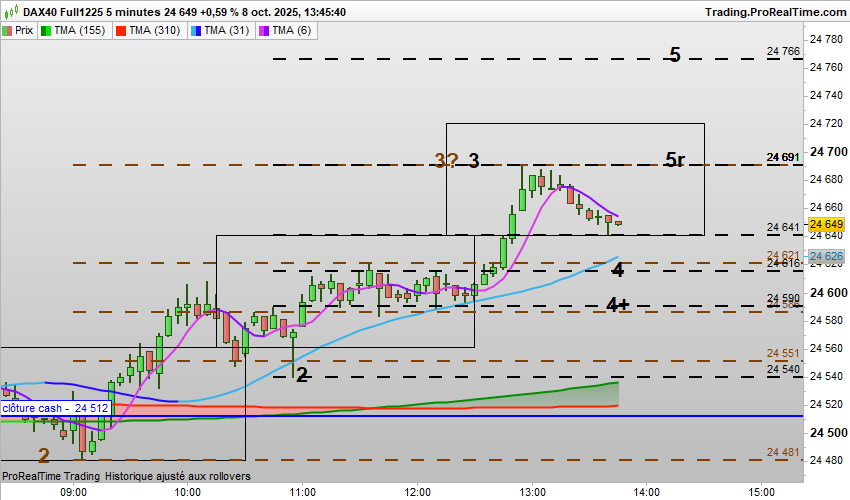This screenshot has width=850, height=500.
Task: Click the 24 766 target level label
Action: pos(783,51)
